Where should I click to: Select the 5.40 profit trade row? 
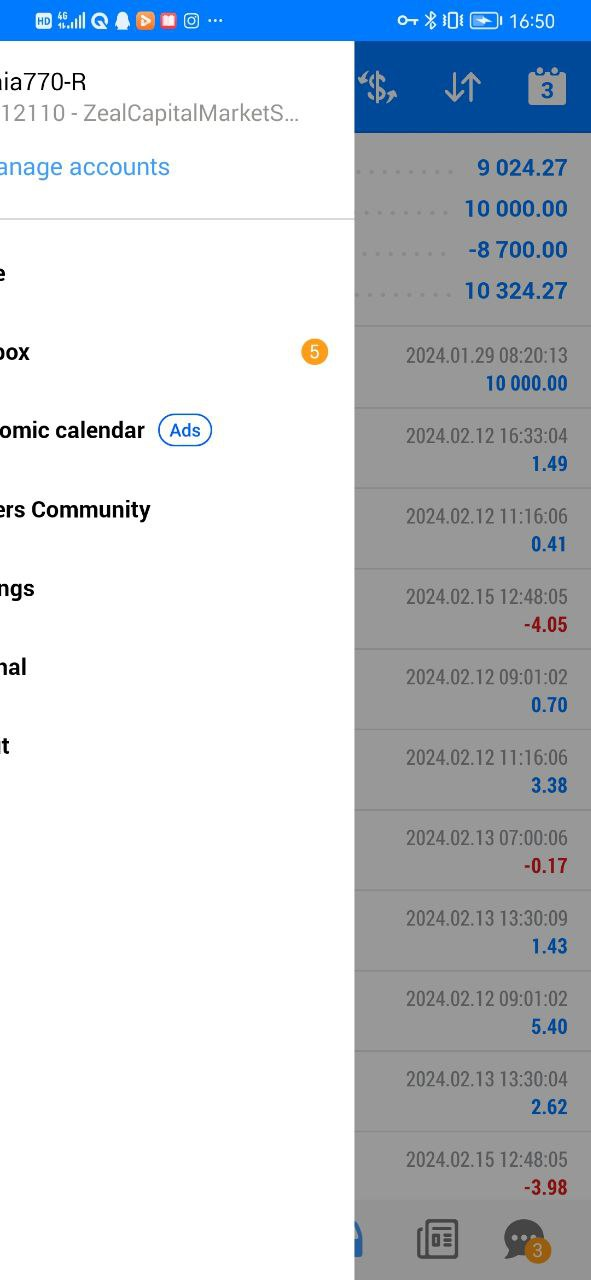coord(473,1012)
